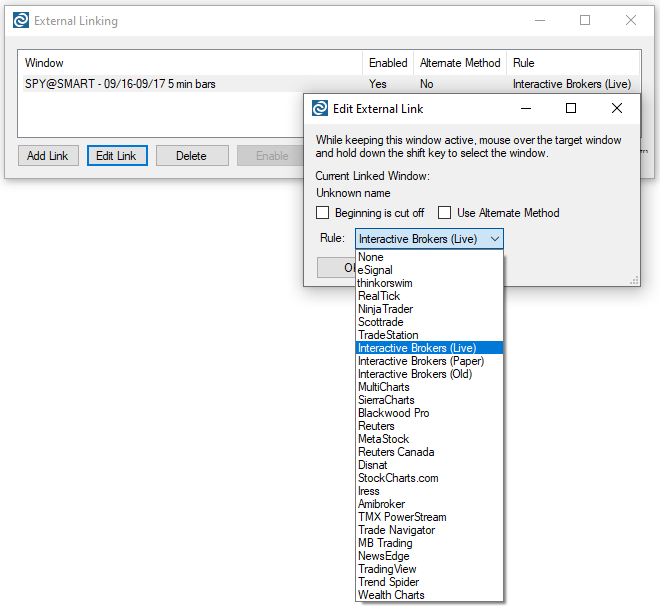Click the Add Link button

(48, 156)
